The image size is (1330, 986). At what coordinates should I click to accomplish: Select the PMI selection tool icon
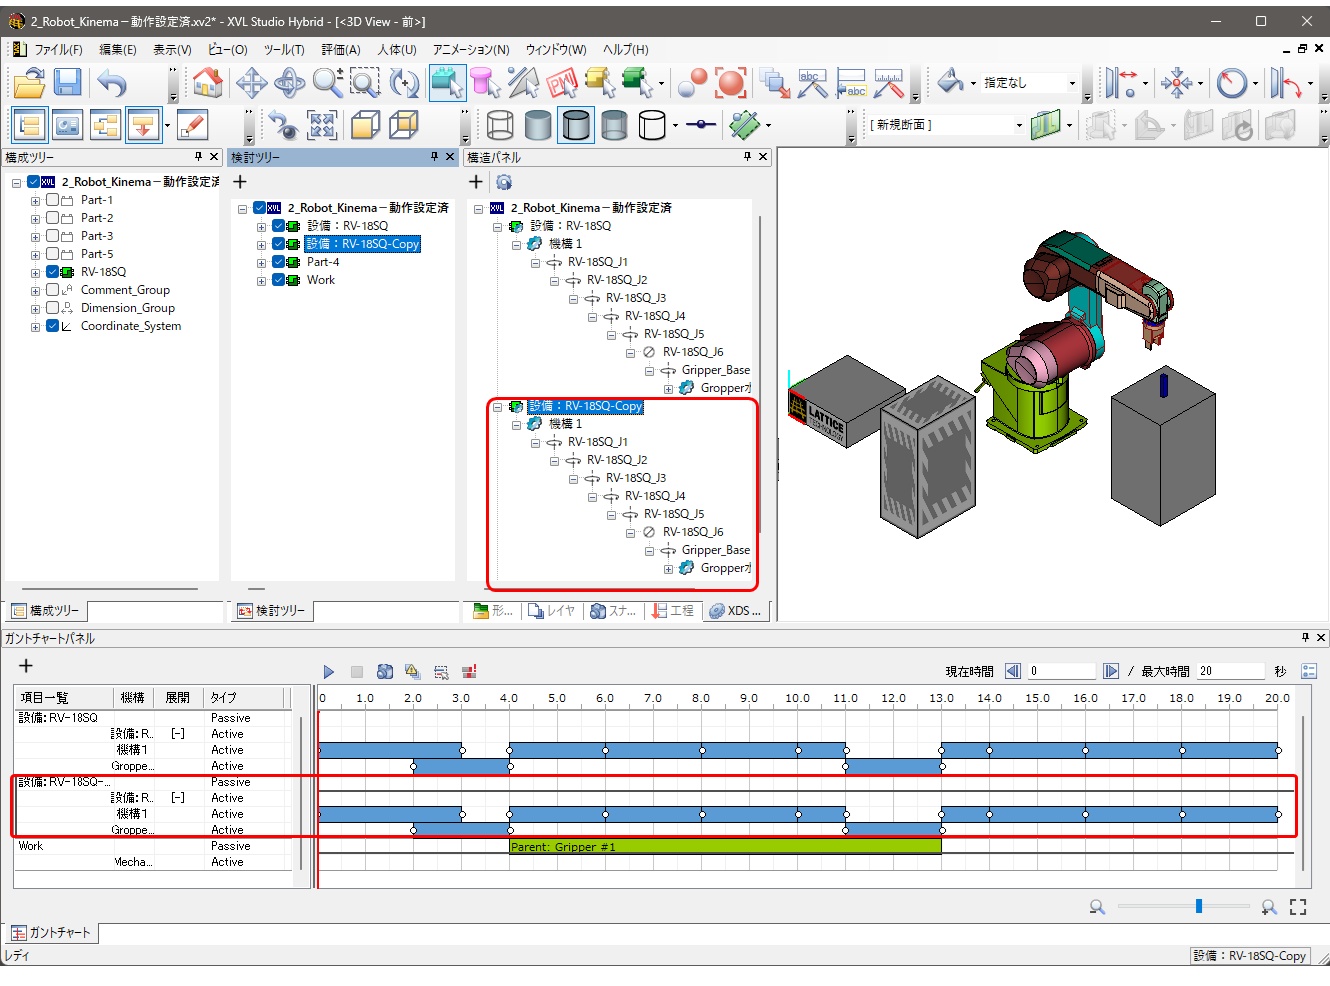coord(561,83)
